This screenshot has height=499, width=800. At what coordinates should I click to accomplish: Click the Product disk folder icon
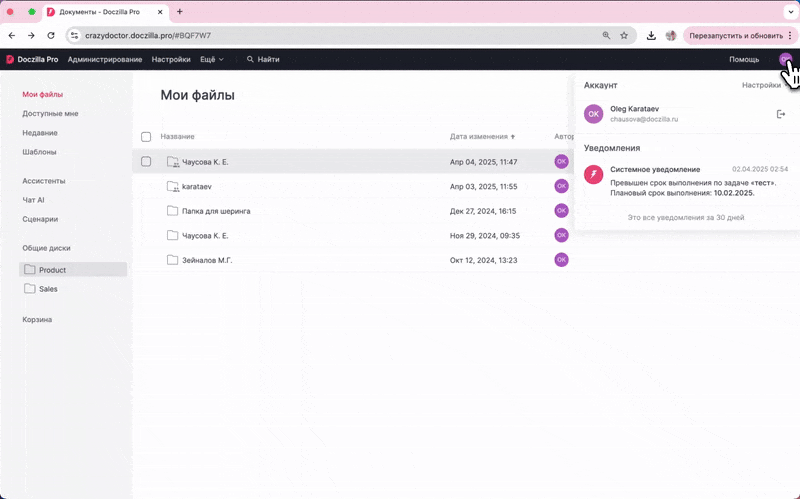pos(30,269)
